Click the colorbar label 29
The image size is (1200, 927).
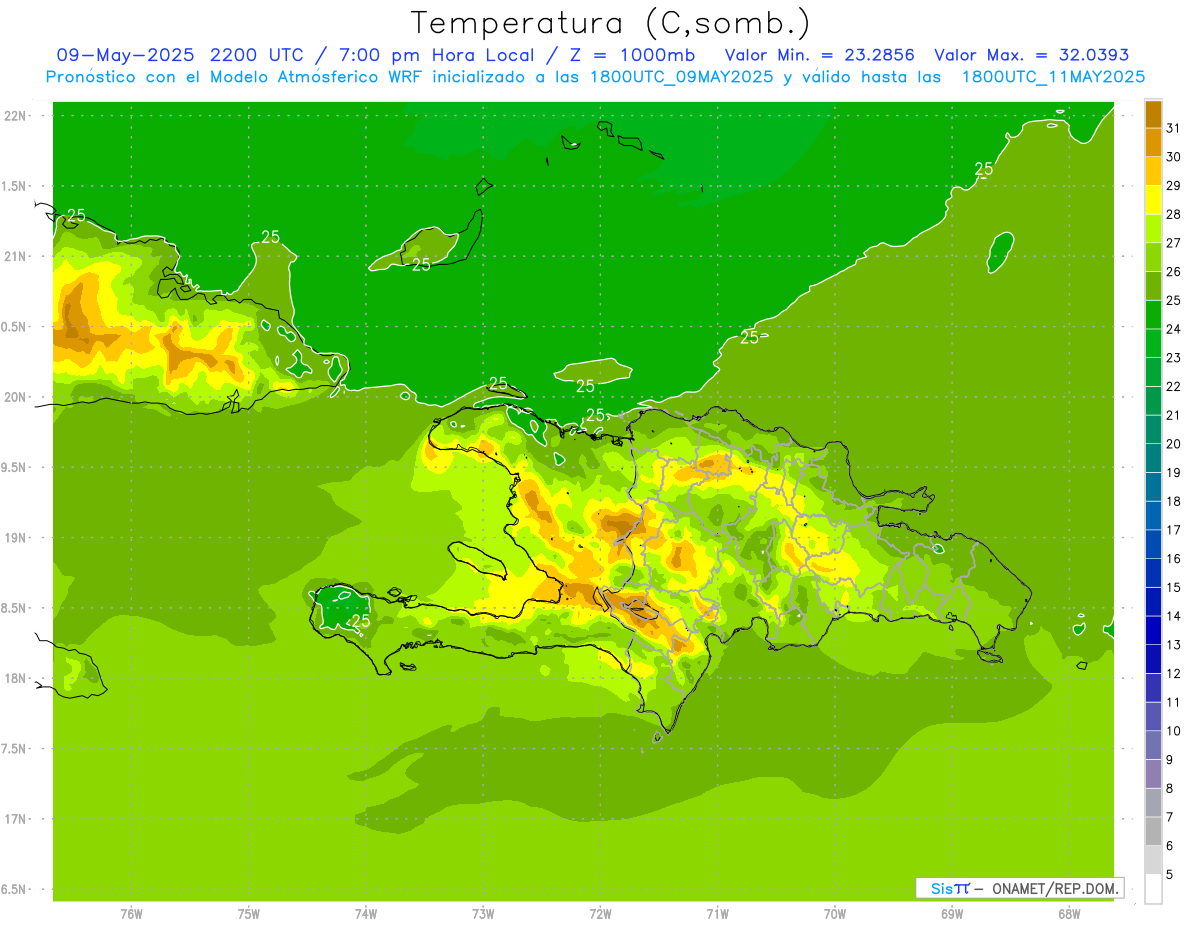[1174, 186]
